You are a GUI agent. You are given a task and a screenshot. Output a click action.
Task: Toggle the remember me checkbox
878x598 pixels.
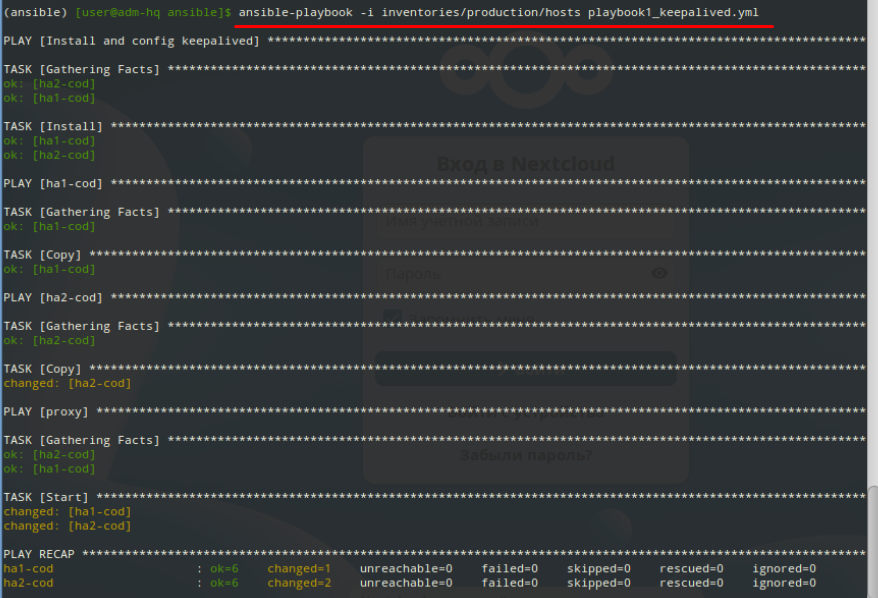pos(393,318)
